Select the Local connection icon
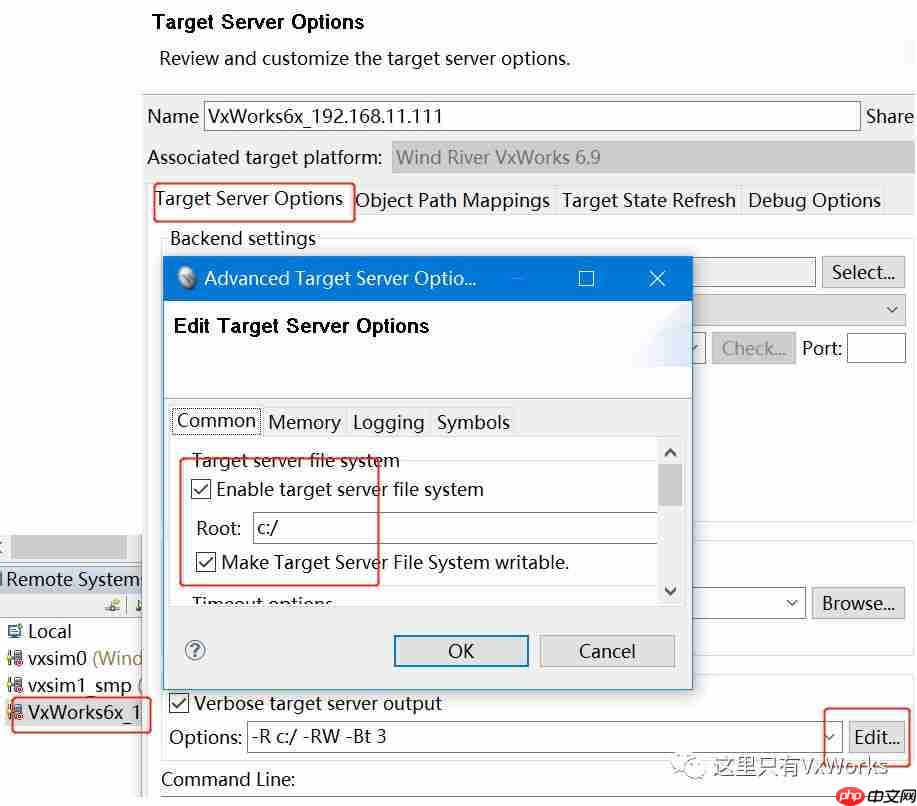The width and height of the screenshot is (917, 806). pyautogui.click(x=15, y=631)
